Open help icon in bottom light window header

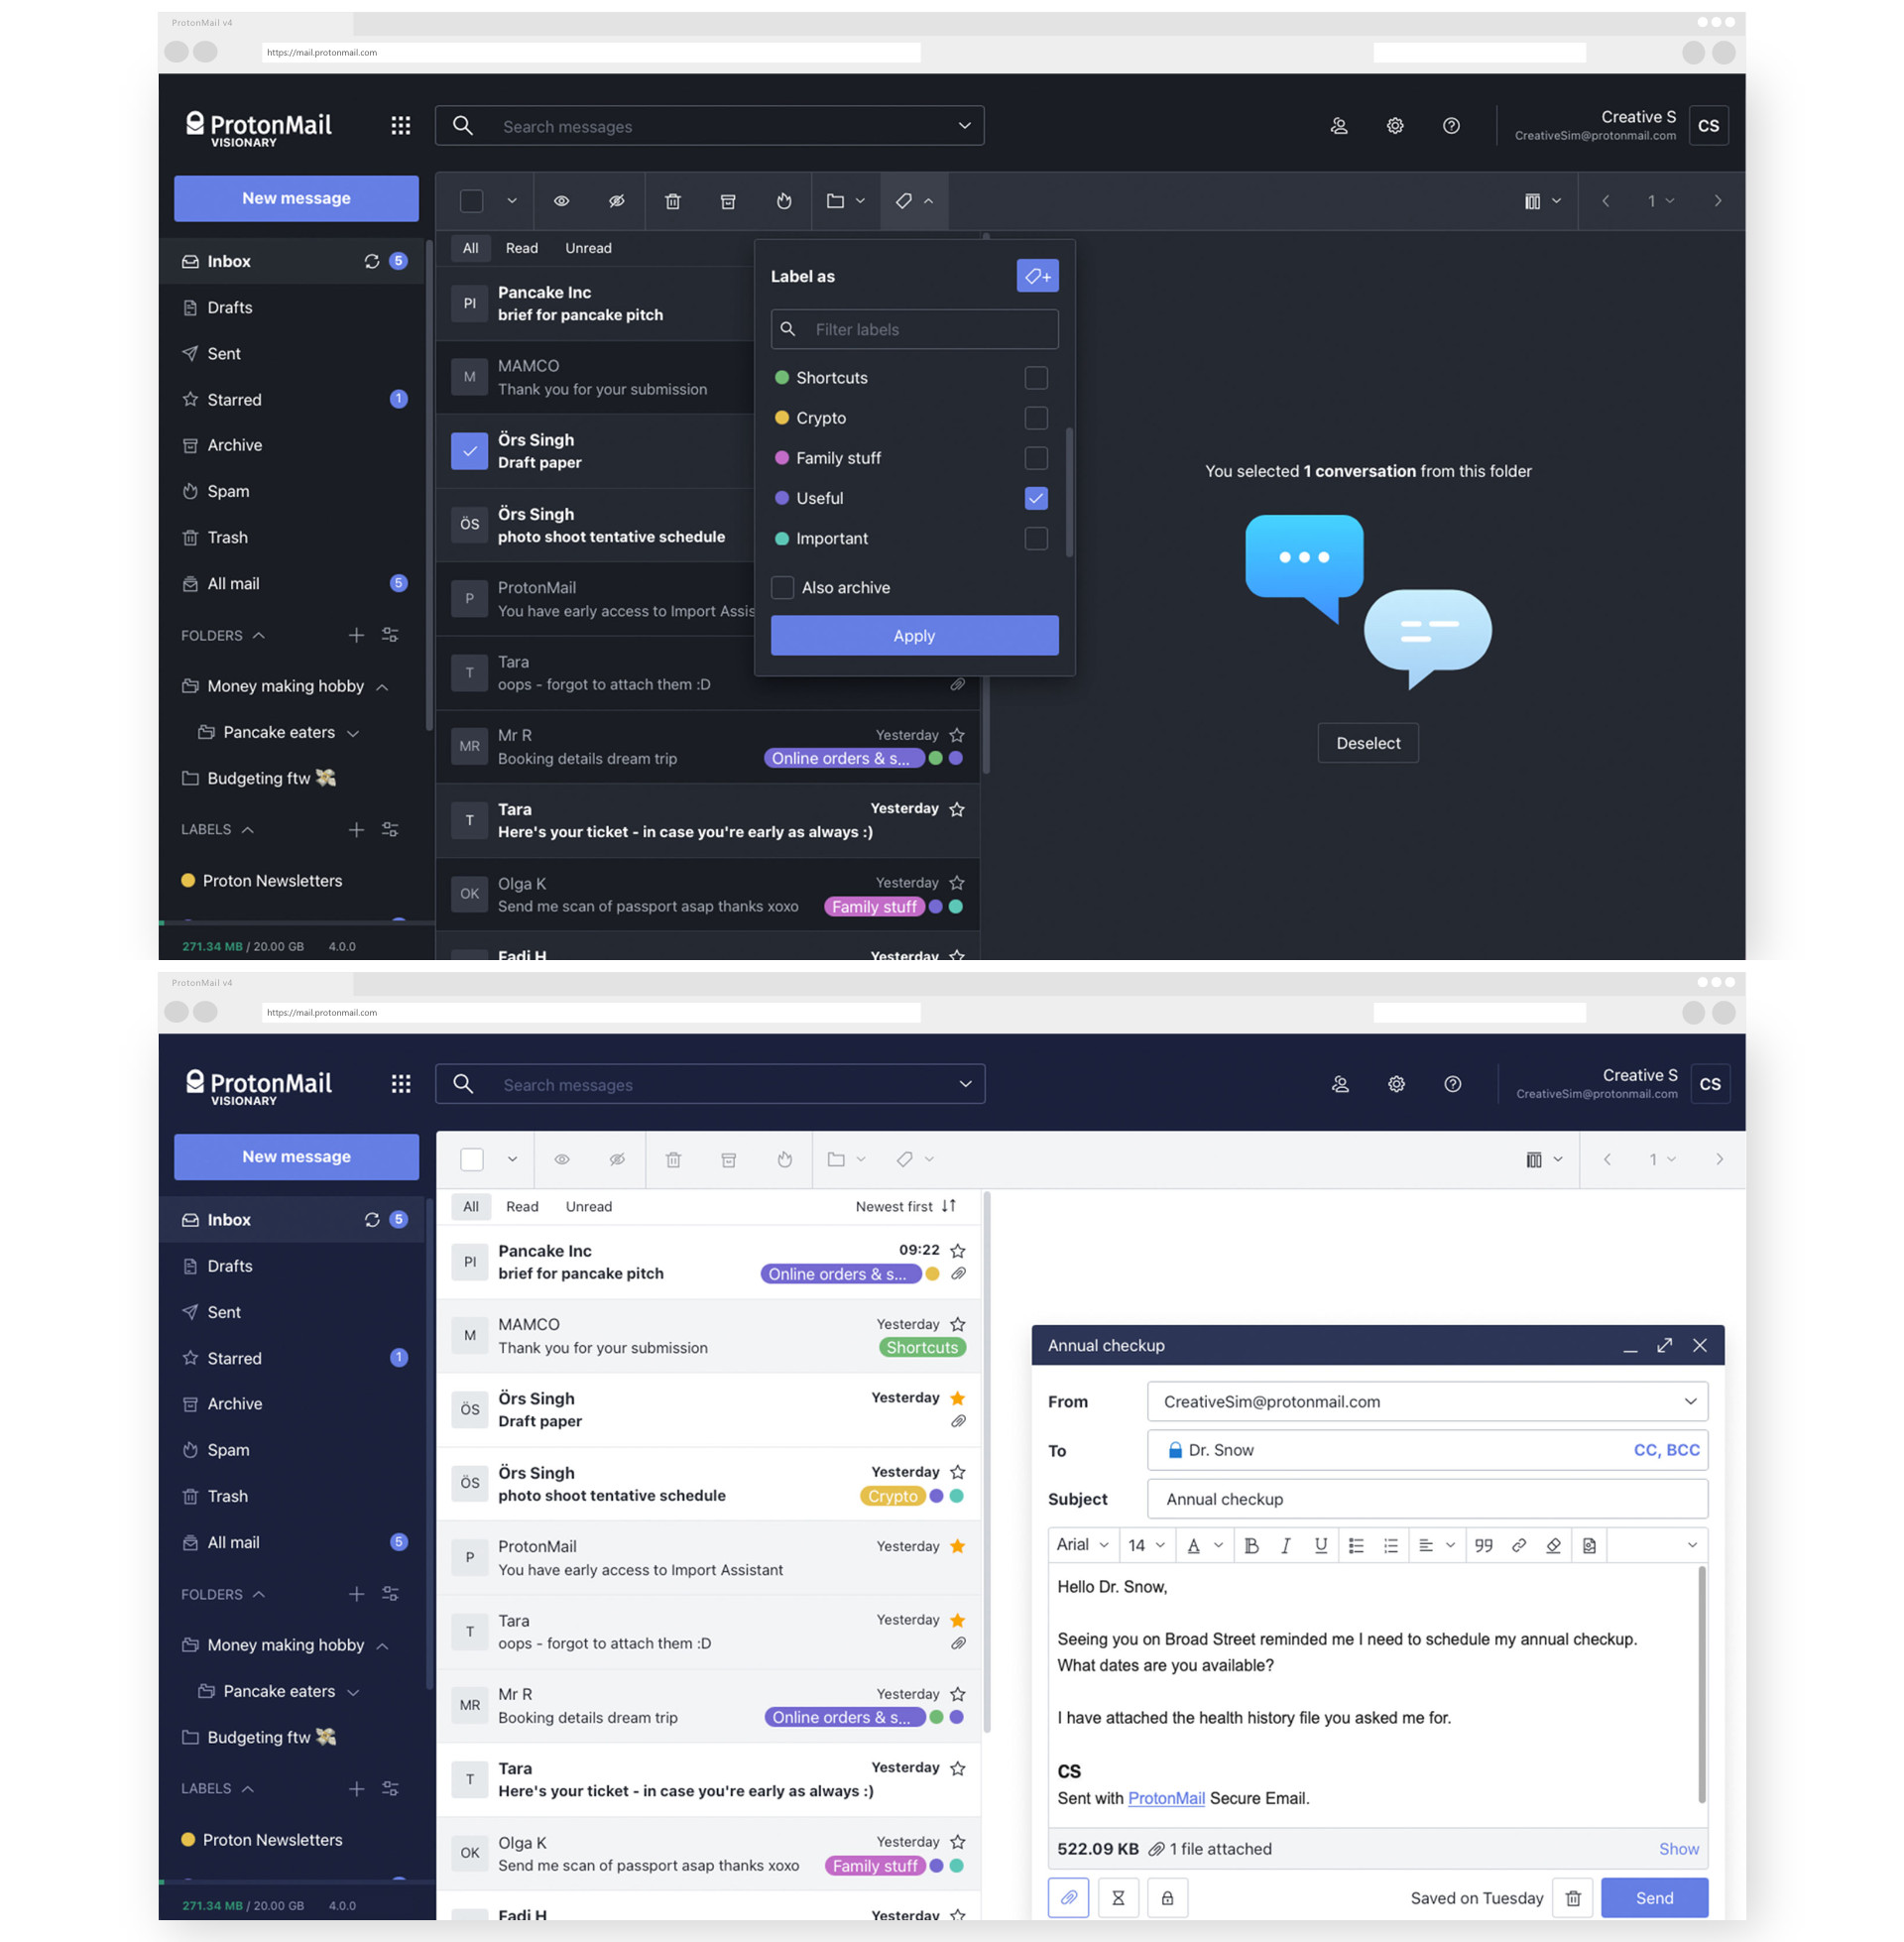(1453, 1084)
